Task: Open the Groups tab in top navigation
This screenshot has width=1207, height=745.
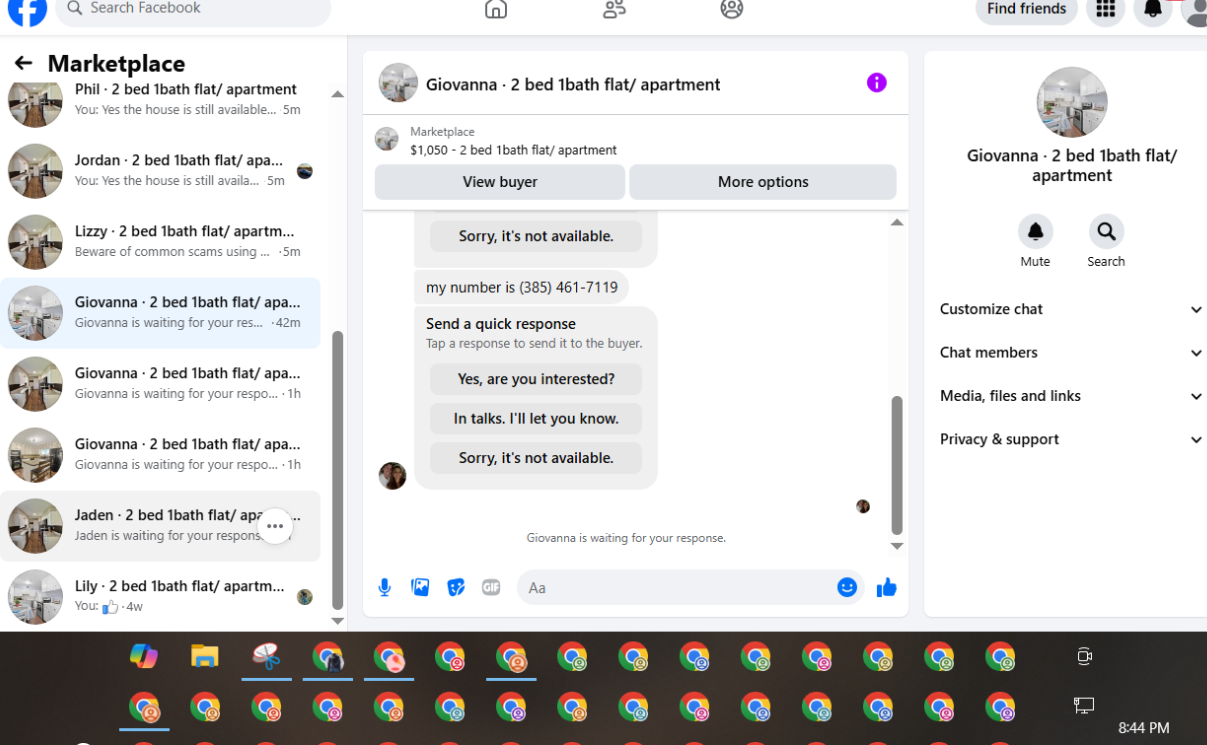Action: [x=732, y=10]
